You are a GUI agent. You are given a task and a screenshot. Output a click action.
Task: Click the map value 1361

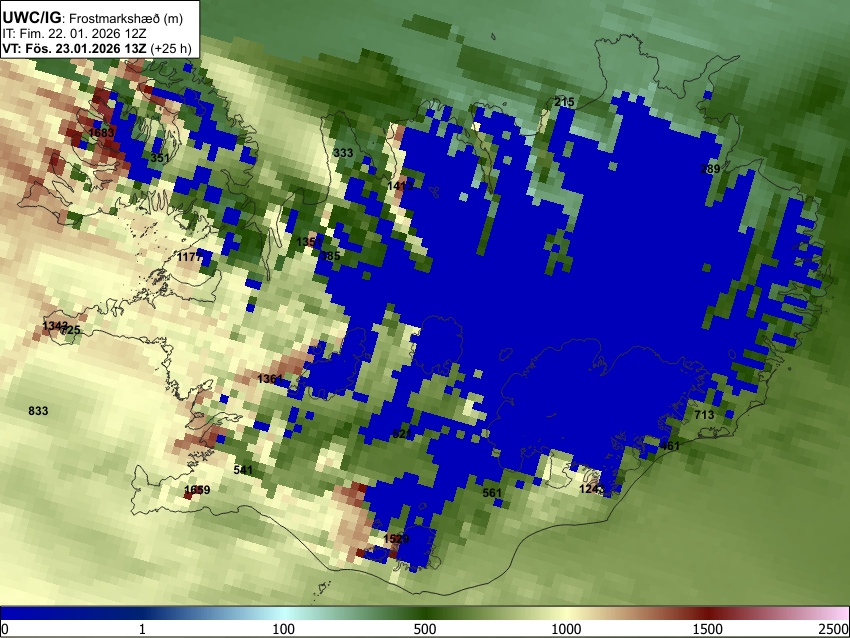pyautogui.click(x=270, y=378)
